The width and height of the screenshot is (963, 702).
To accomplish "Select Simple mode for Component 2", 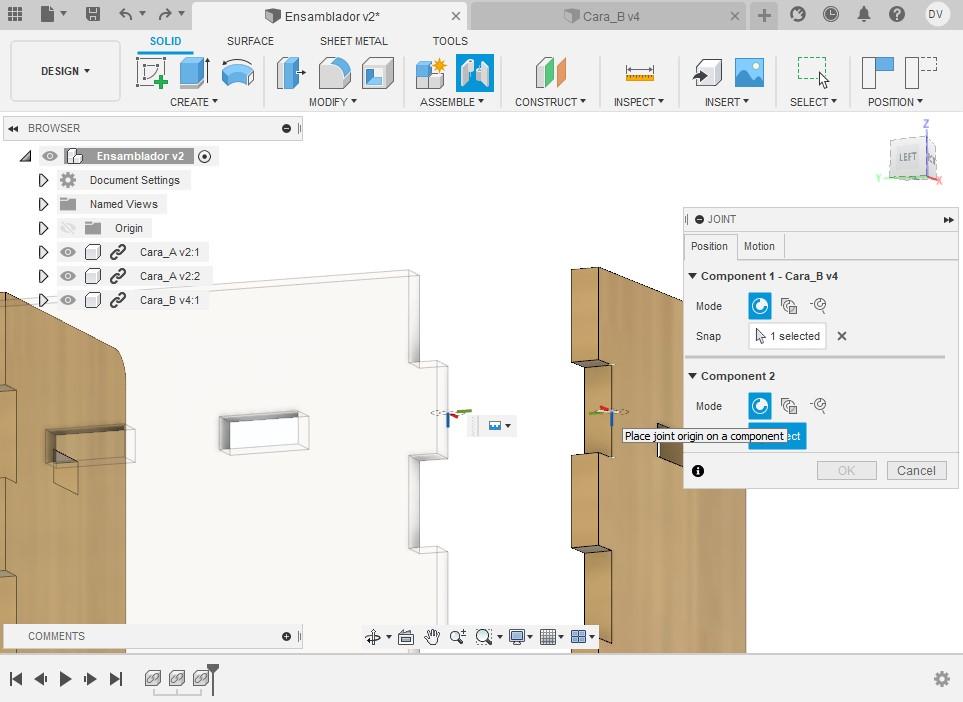I will pos(760,406).
